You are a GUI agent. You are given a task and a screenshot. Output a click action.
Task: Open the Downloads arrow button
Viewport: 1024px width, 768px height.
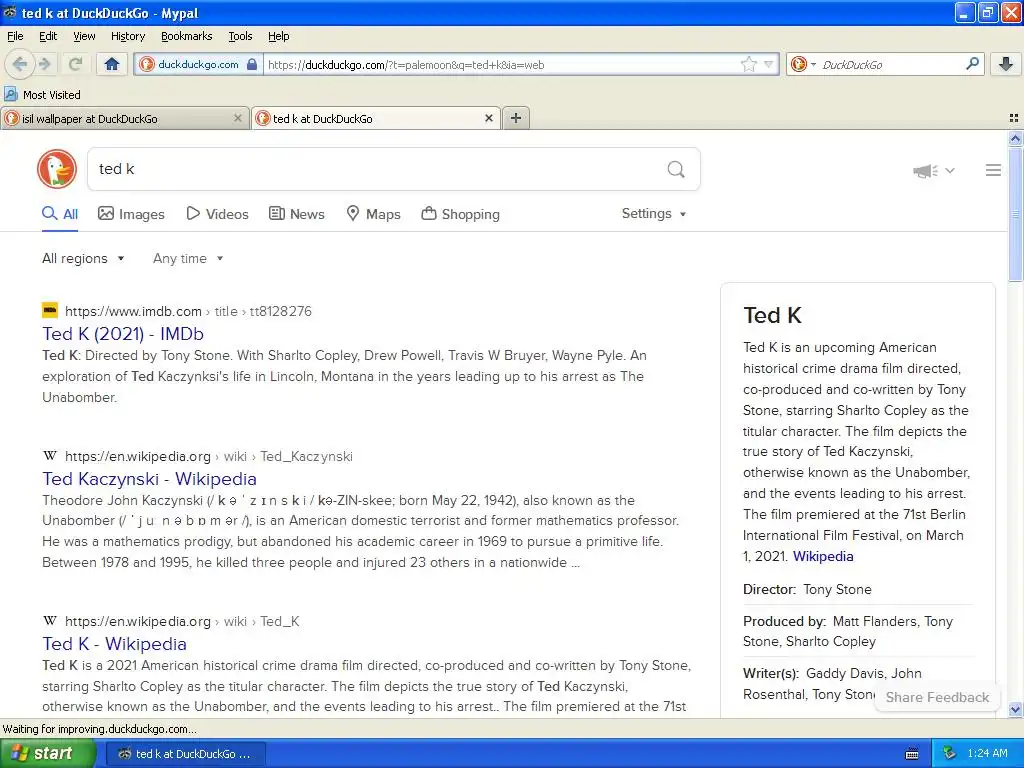click(1006, 64)
